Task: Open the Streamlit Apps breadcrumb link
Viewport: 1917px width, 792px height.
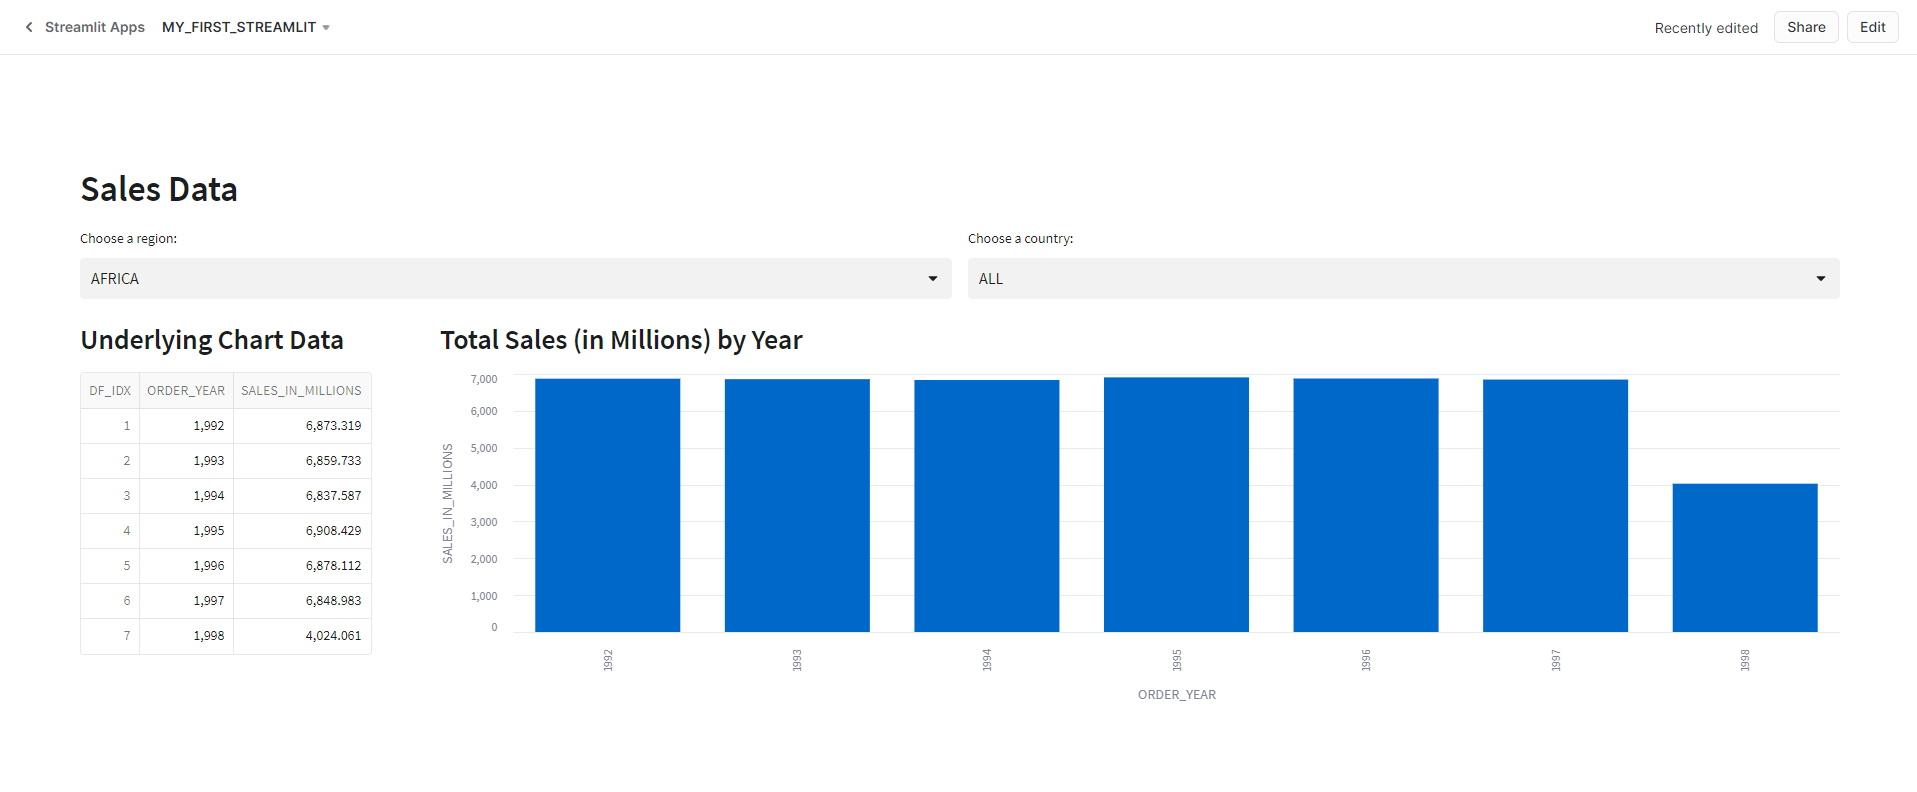Action: click(x=94, y=27)
